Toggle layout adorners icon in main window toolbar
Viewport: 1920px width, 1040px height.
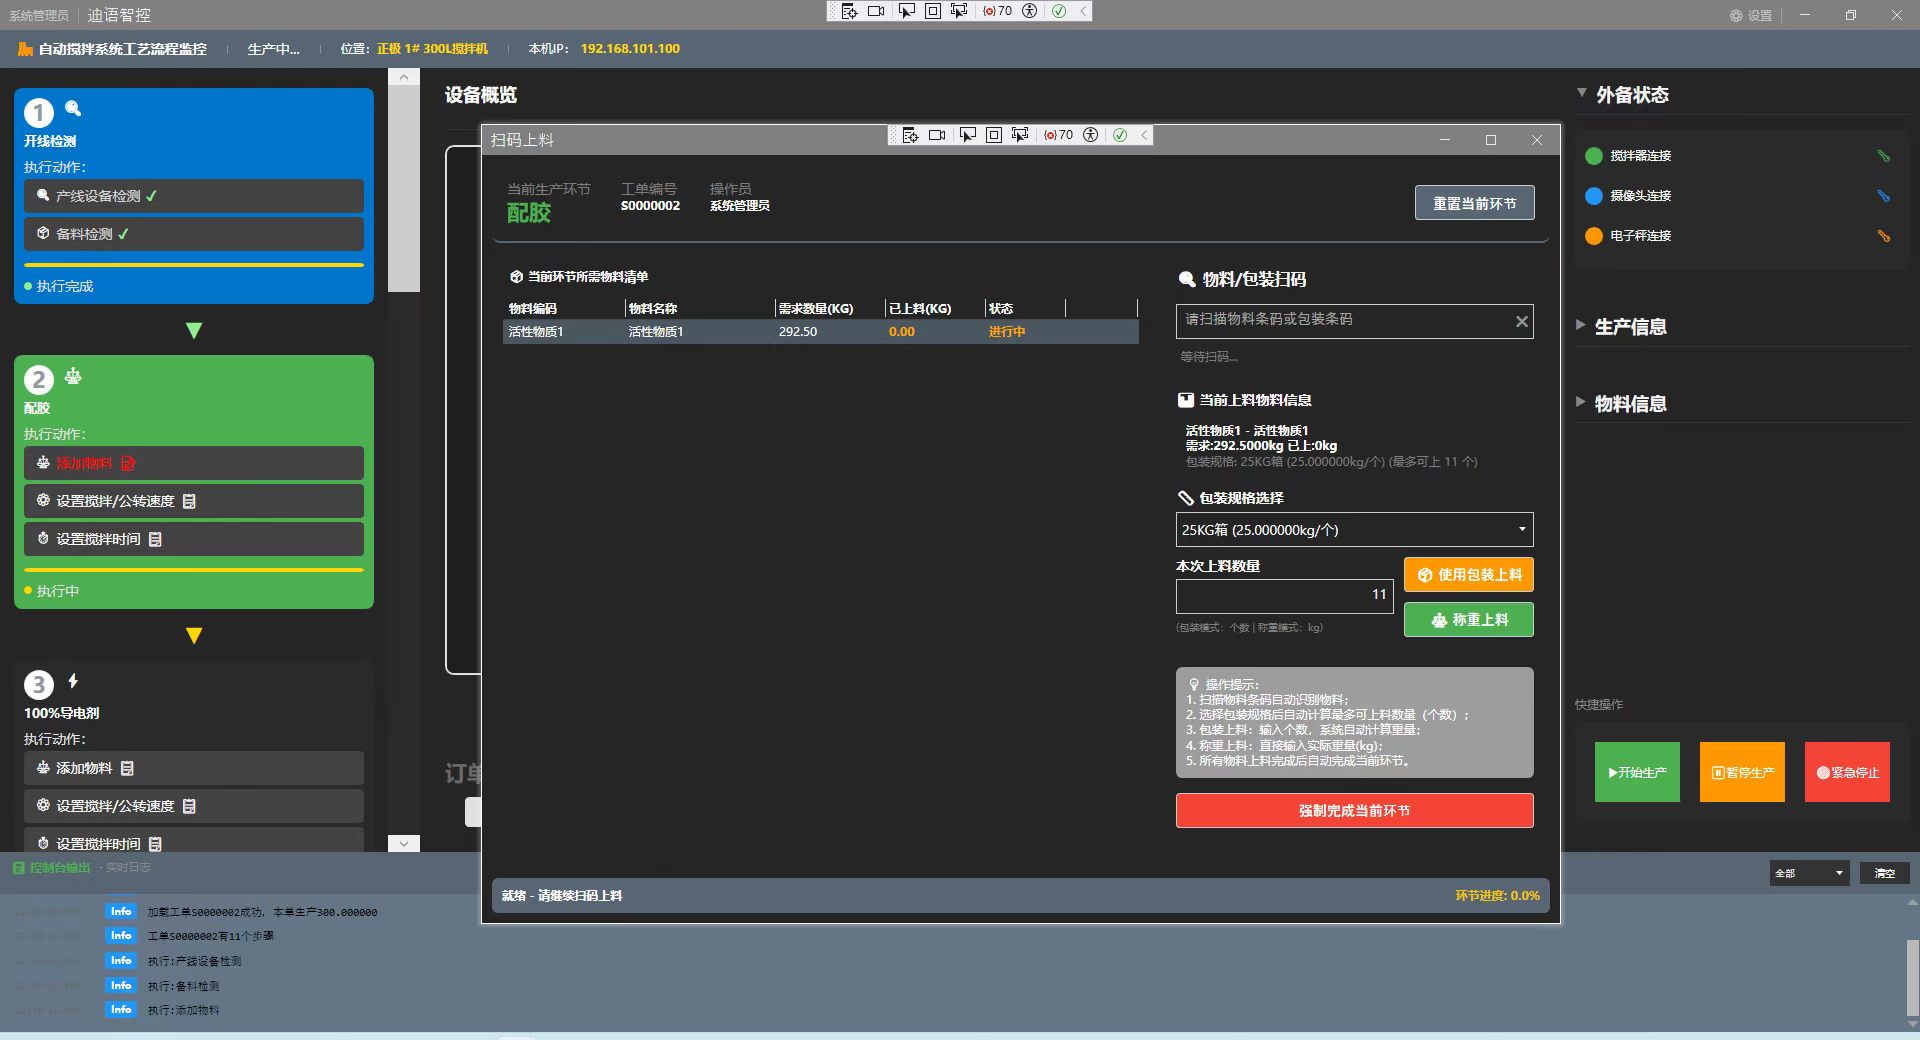pyautogui.click(x=932, y=11)
